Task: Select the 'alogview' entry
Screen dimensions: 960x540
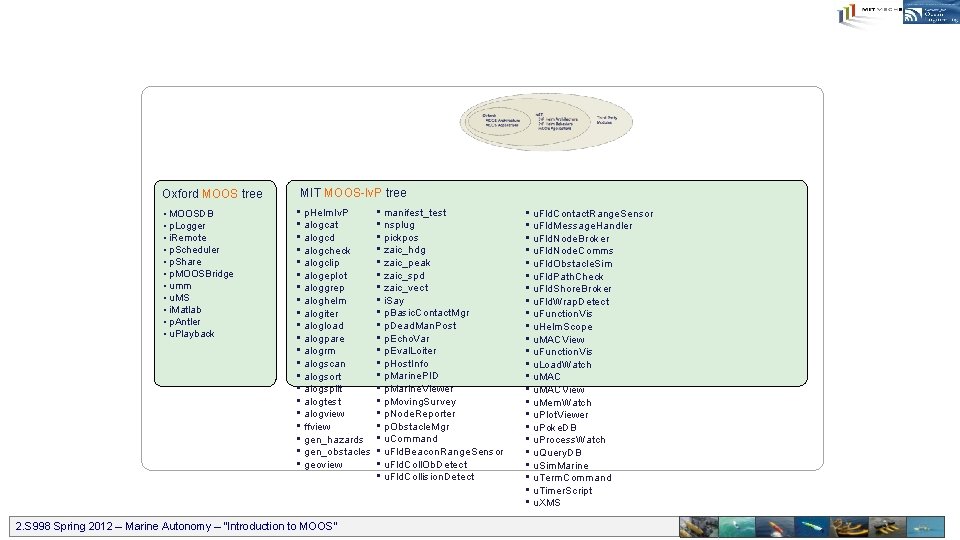Action: (x=324, y=414)
